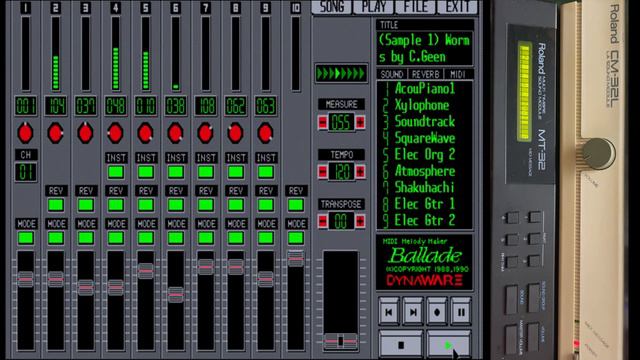Toggle the MODE button on channel 10
Screen dimensions: 640x360
pyautogui.click(x=296, y=238)
